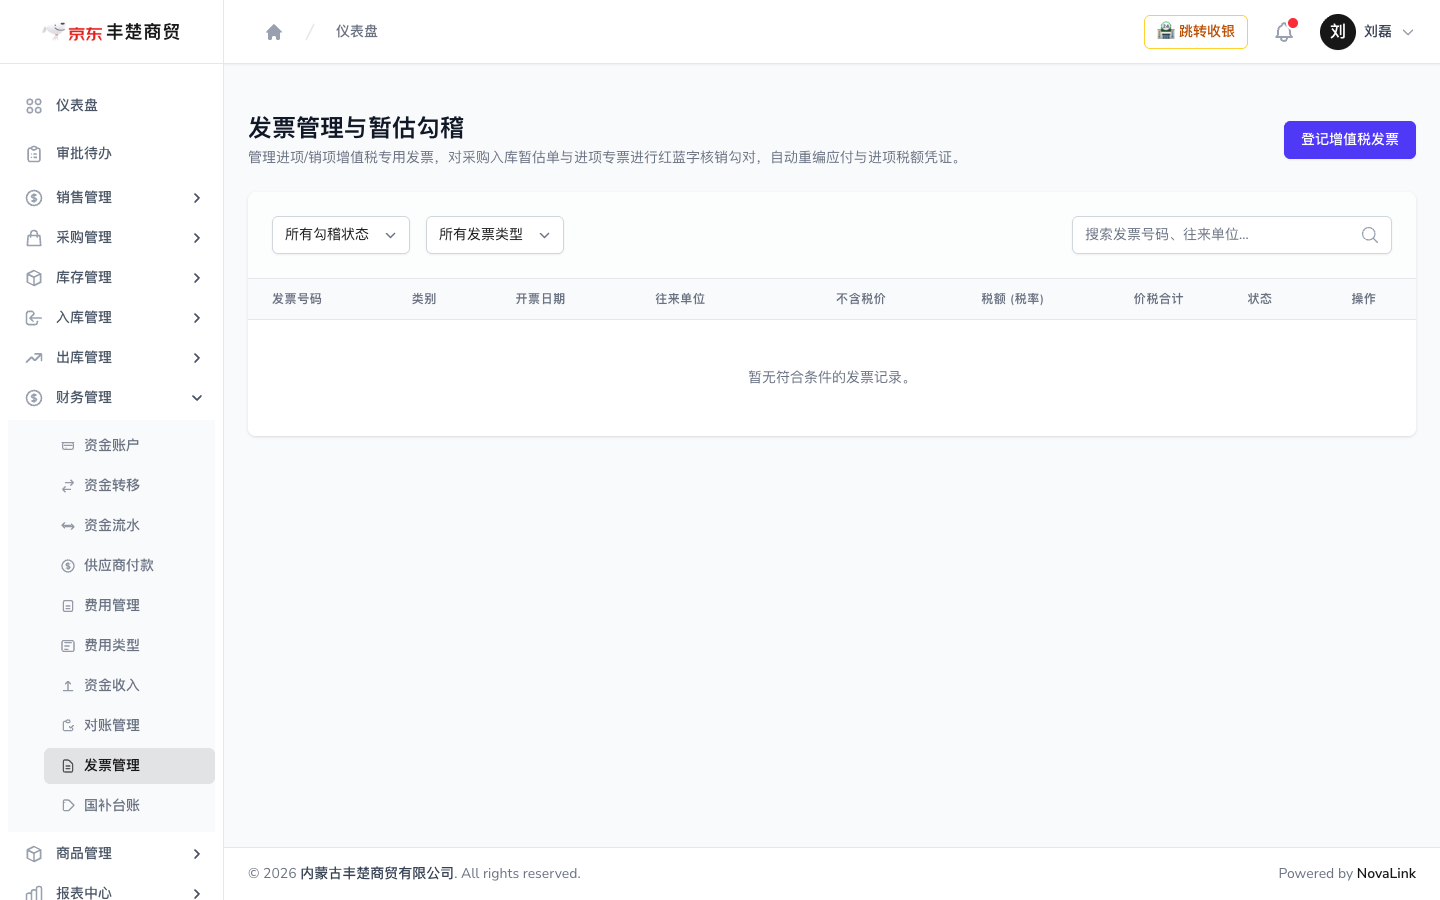This screenshot has height=900, width=1440.
Task: Open the notification bell
Action: pos(1284,32)
